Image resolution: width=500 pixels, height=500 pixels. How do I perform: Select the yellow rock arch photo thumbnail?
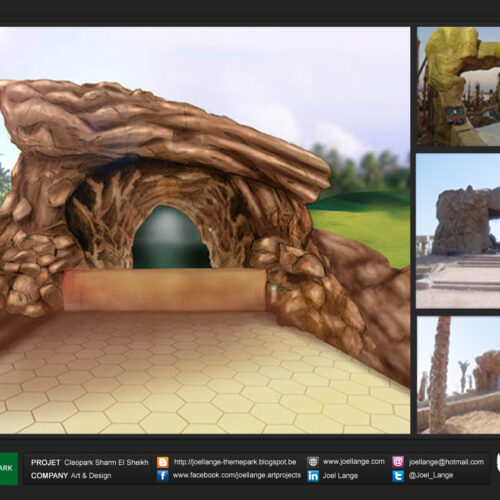pyautogui.click(x=458, y=86)
